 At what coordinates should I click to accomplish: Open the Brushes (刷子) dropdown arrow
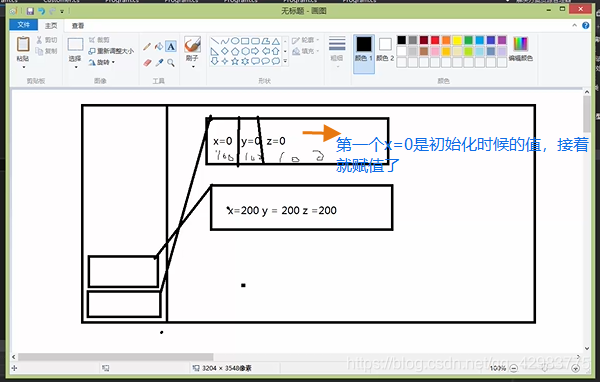pos(192,67)
